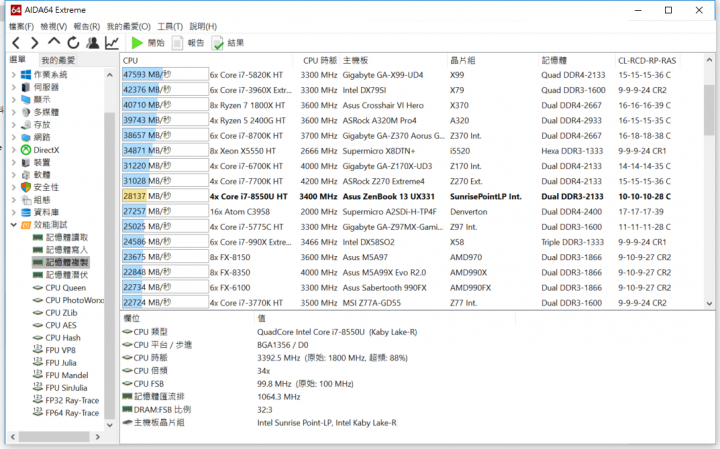720x449 pixels.
Task: Open the 報告(R) menu
Action: pos(87,27)
